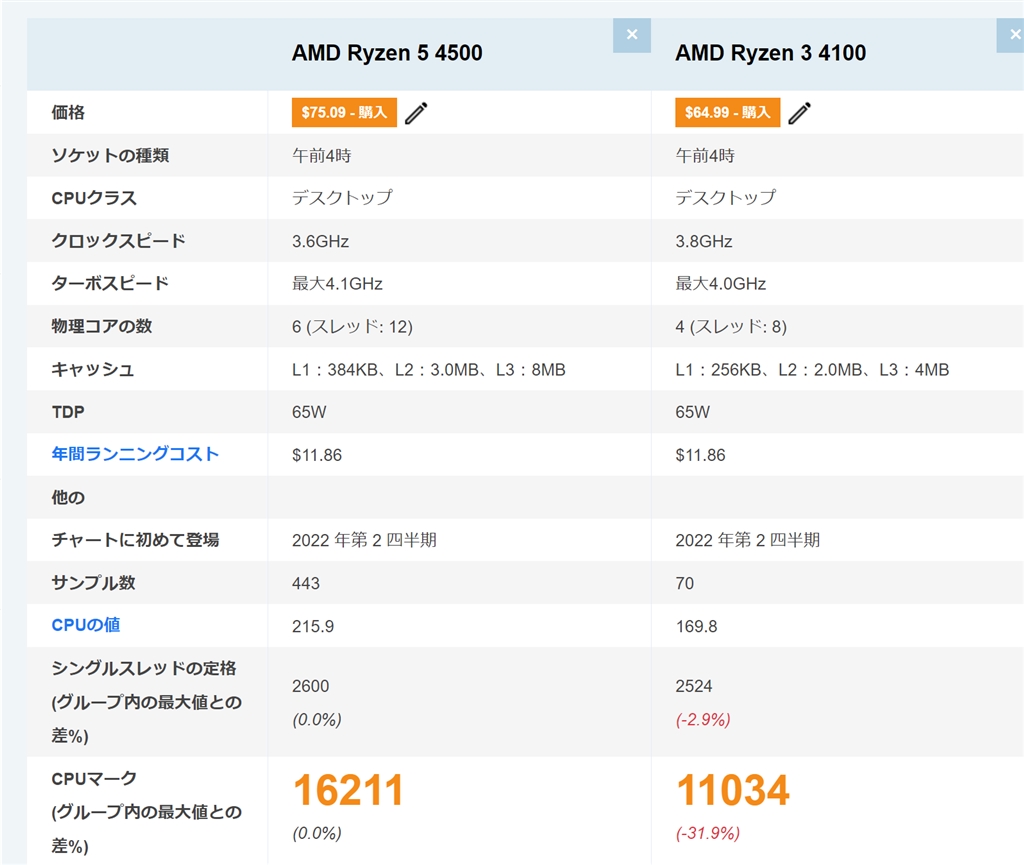Click the $64.99 - 購入 buy button

click(728, 112)
